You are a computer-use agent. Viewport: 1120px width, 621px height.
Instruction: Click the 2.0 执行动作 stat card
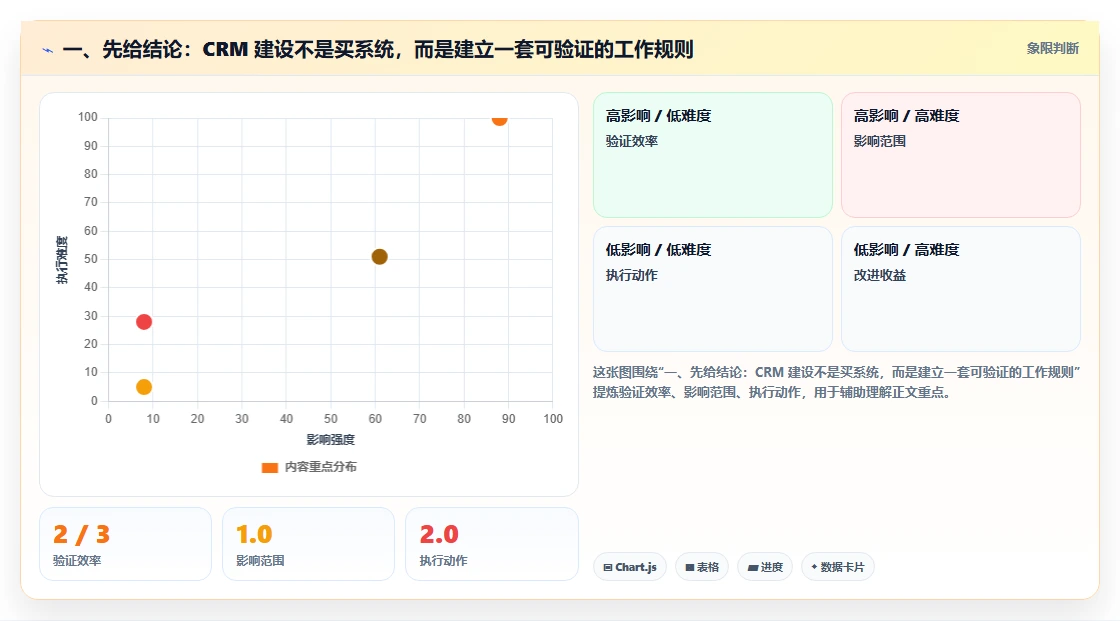coord(491,544)
